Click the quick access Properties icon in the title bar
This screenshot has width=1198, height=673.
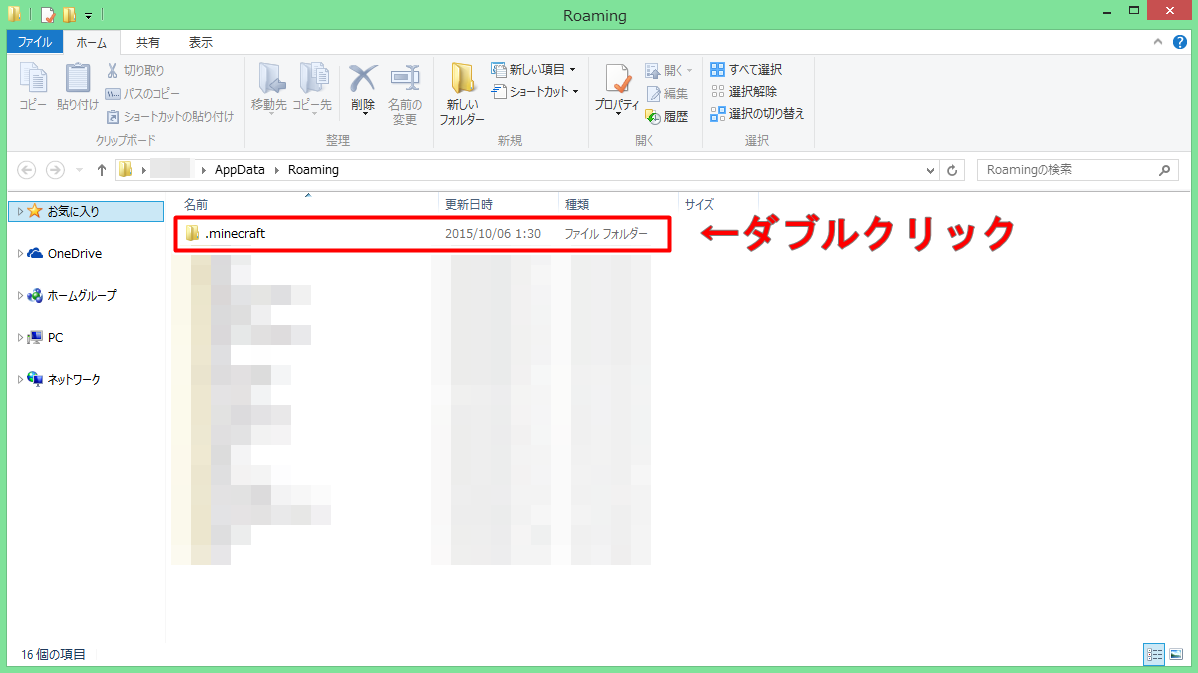coord(48,15)
